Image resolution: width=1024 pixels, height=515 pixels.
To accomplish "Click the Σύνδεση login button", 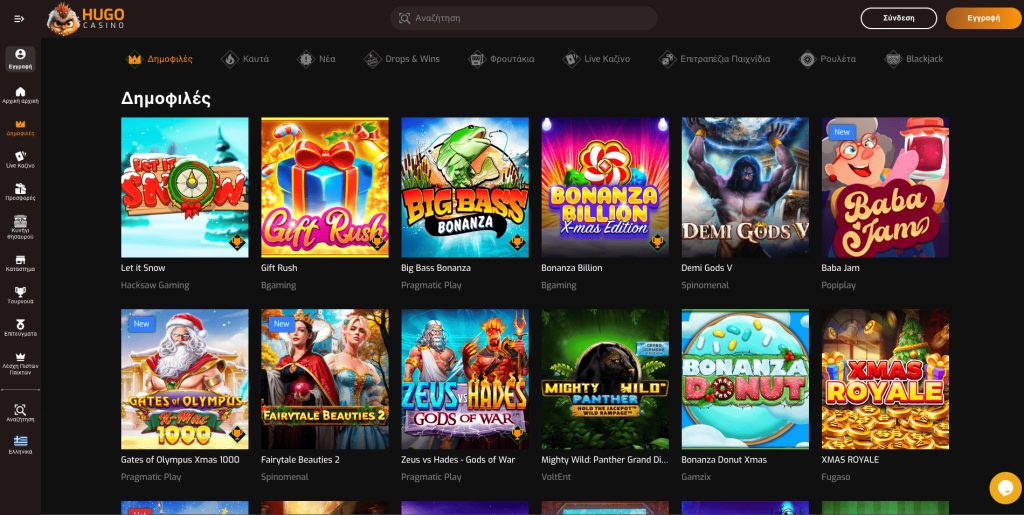I will pos(898,18).
